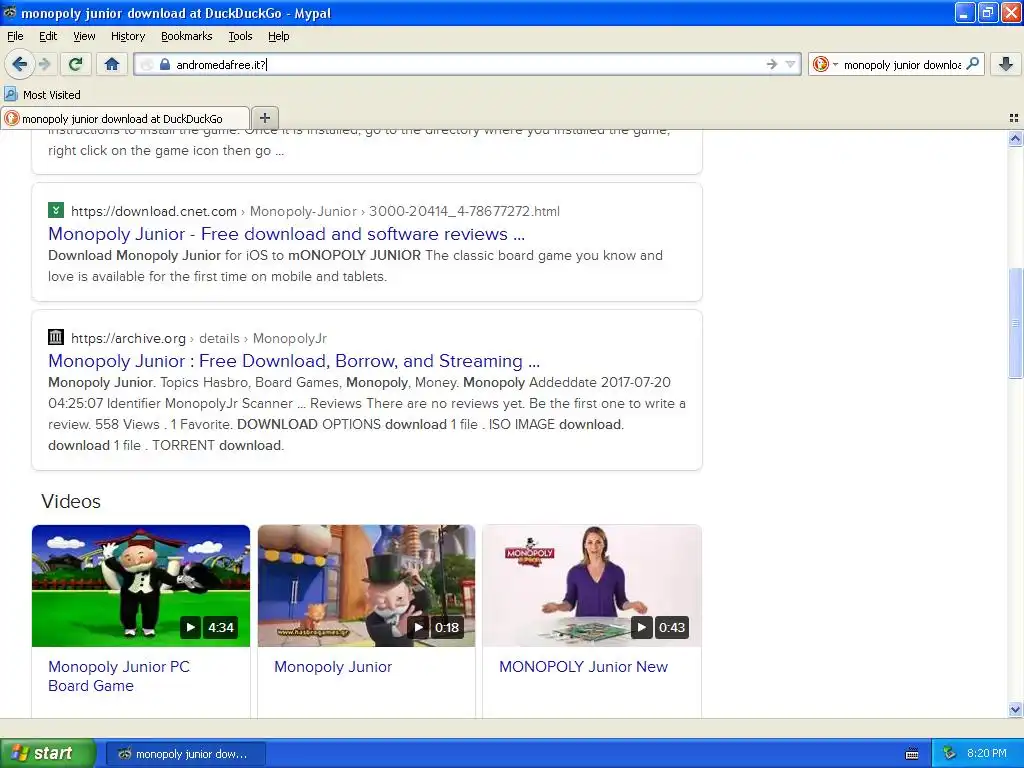
Task: Play the 0:43 MONOPOLY Junior New video
Action: 592,586
